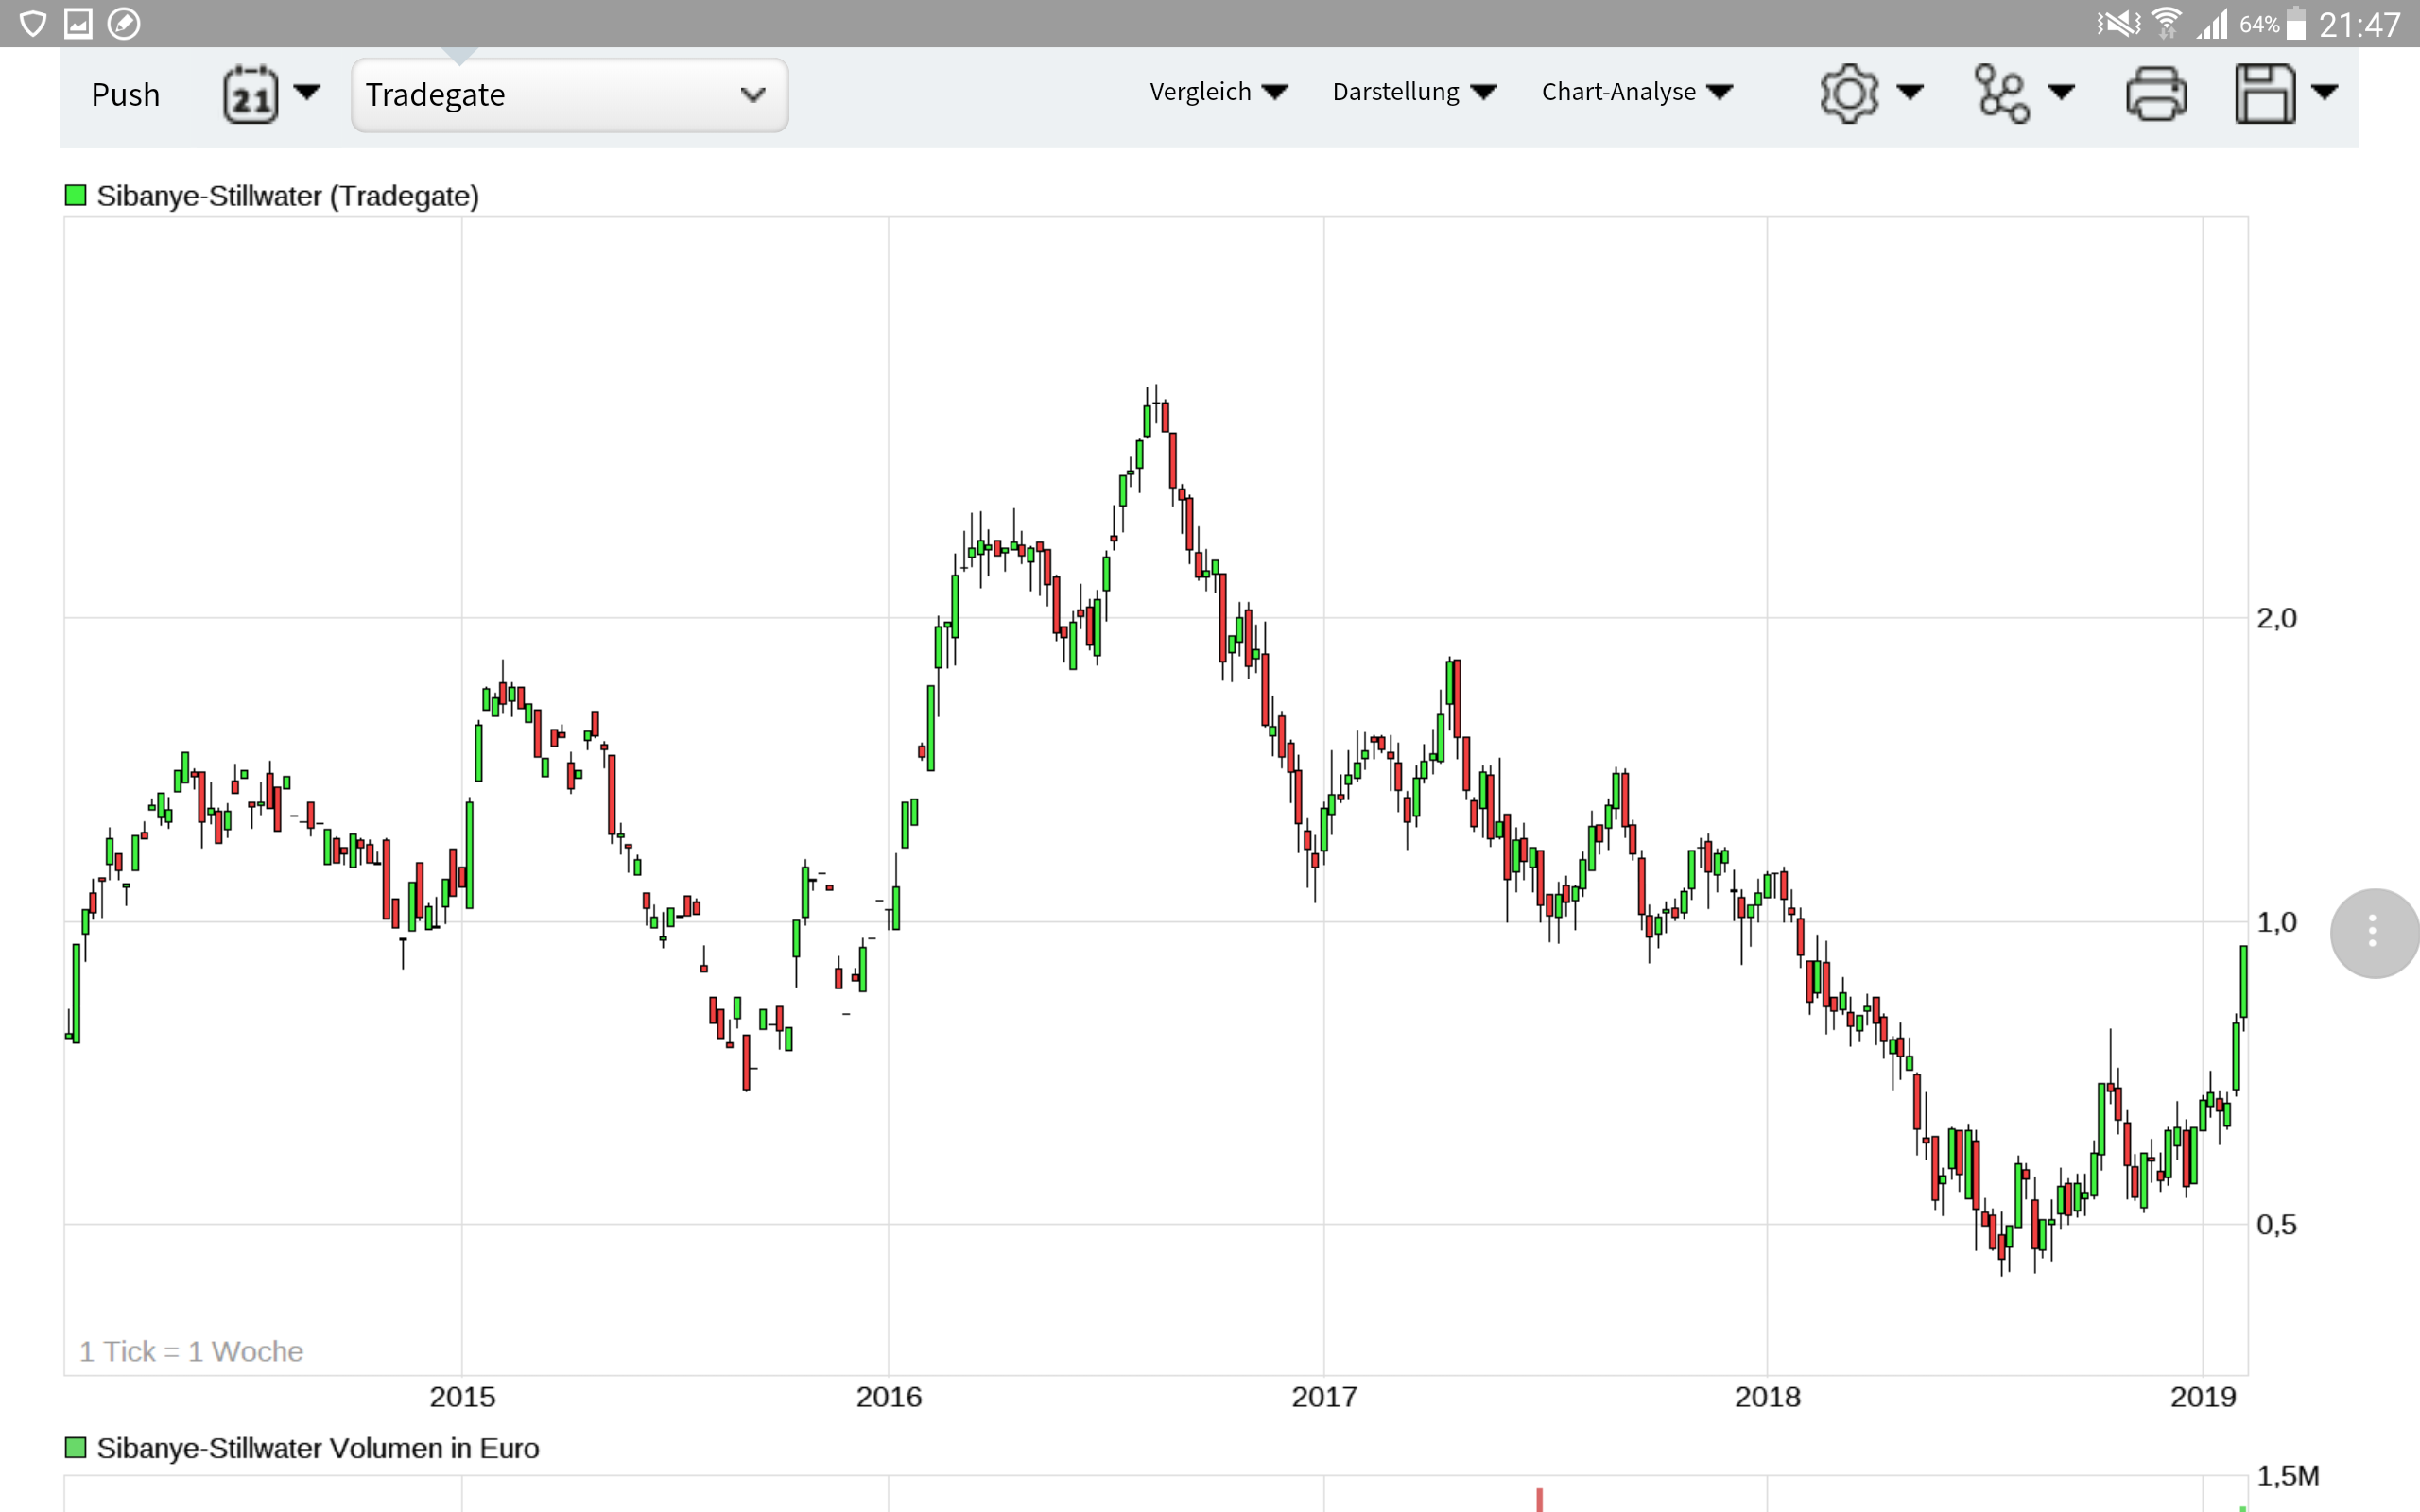Expand arrow next to calendar icon
2420x1512 pixels.
tap(307, 93)
